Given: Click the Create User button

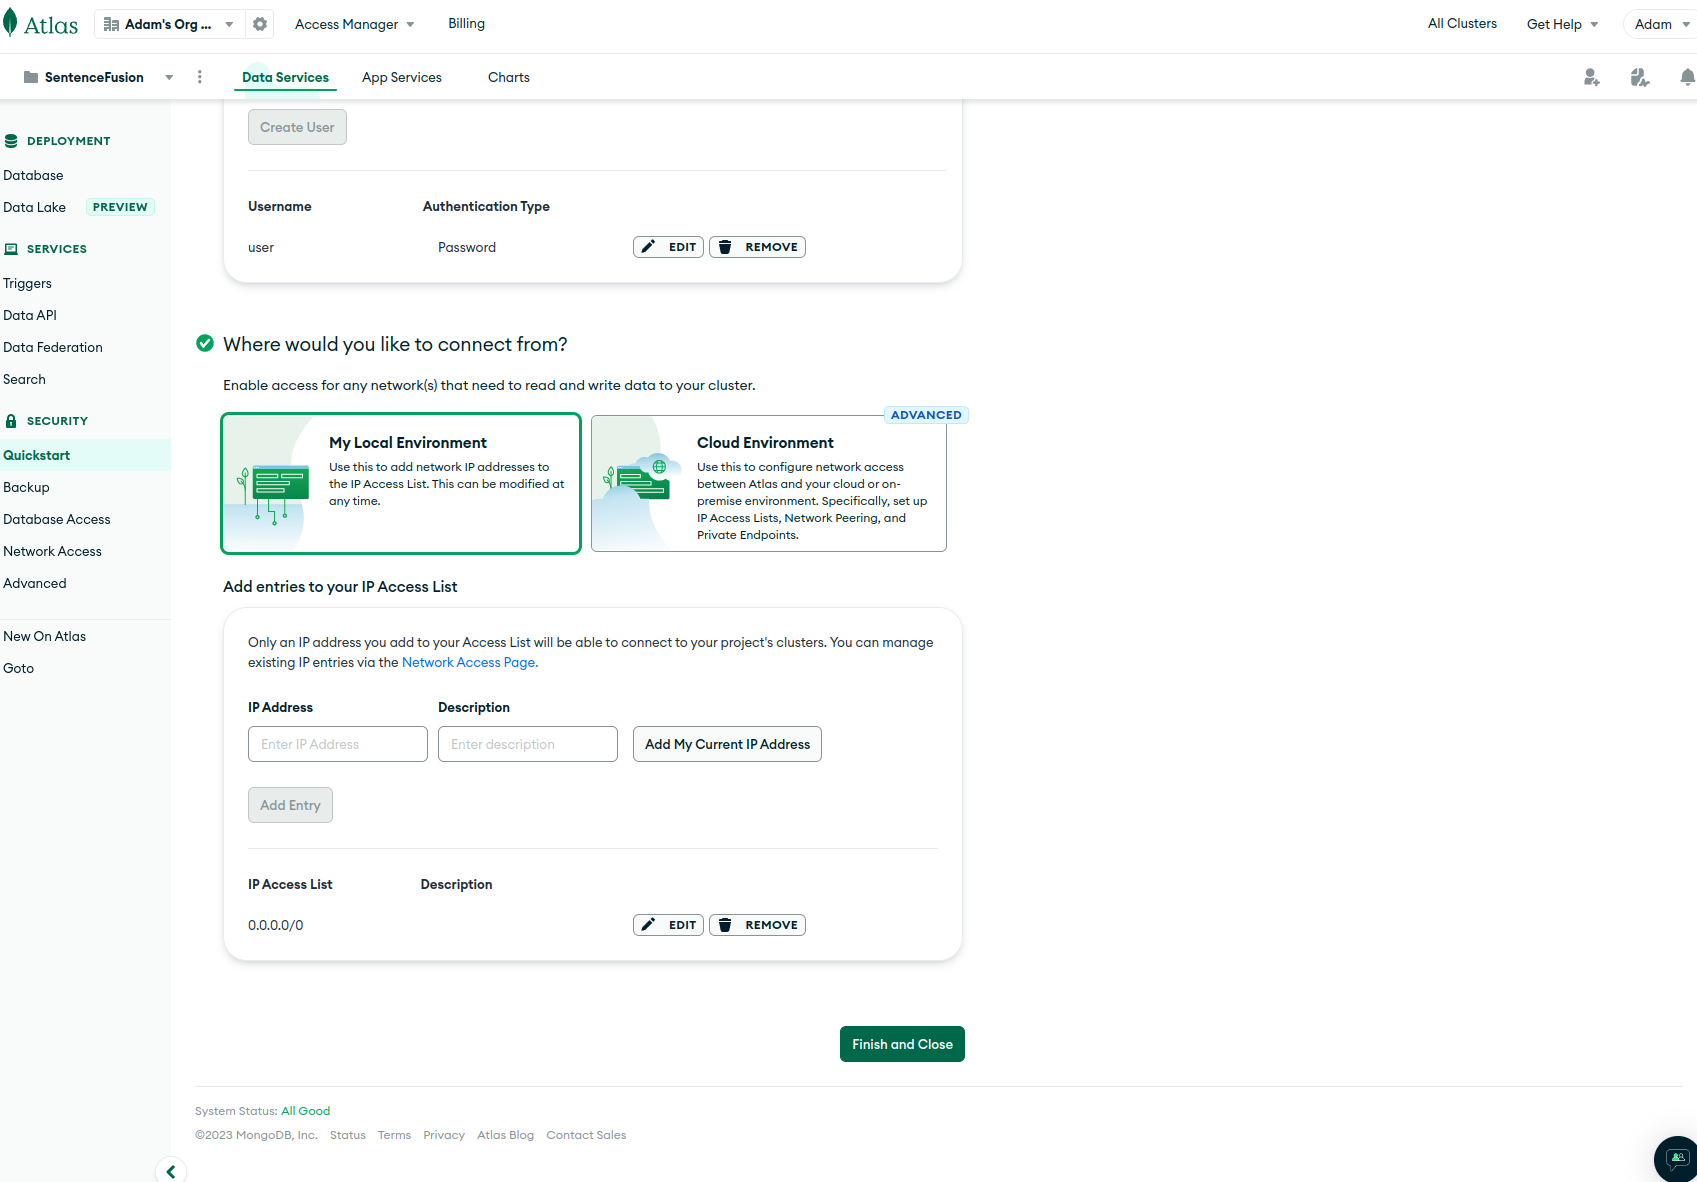Looking at the screenshot, I should click(297, 127).
